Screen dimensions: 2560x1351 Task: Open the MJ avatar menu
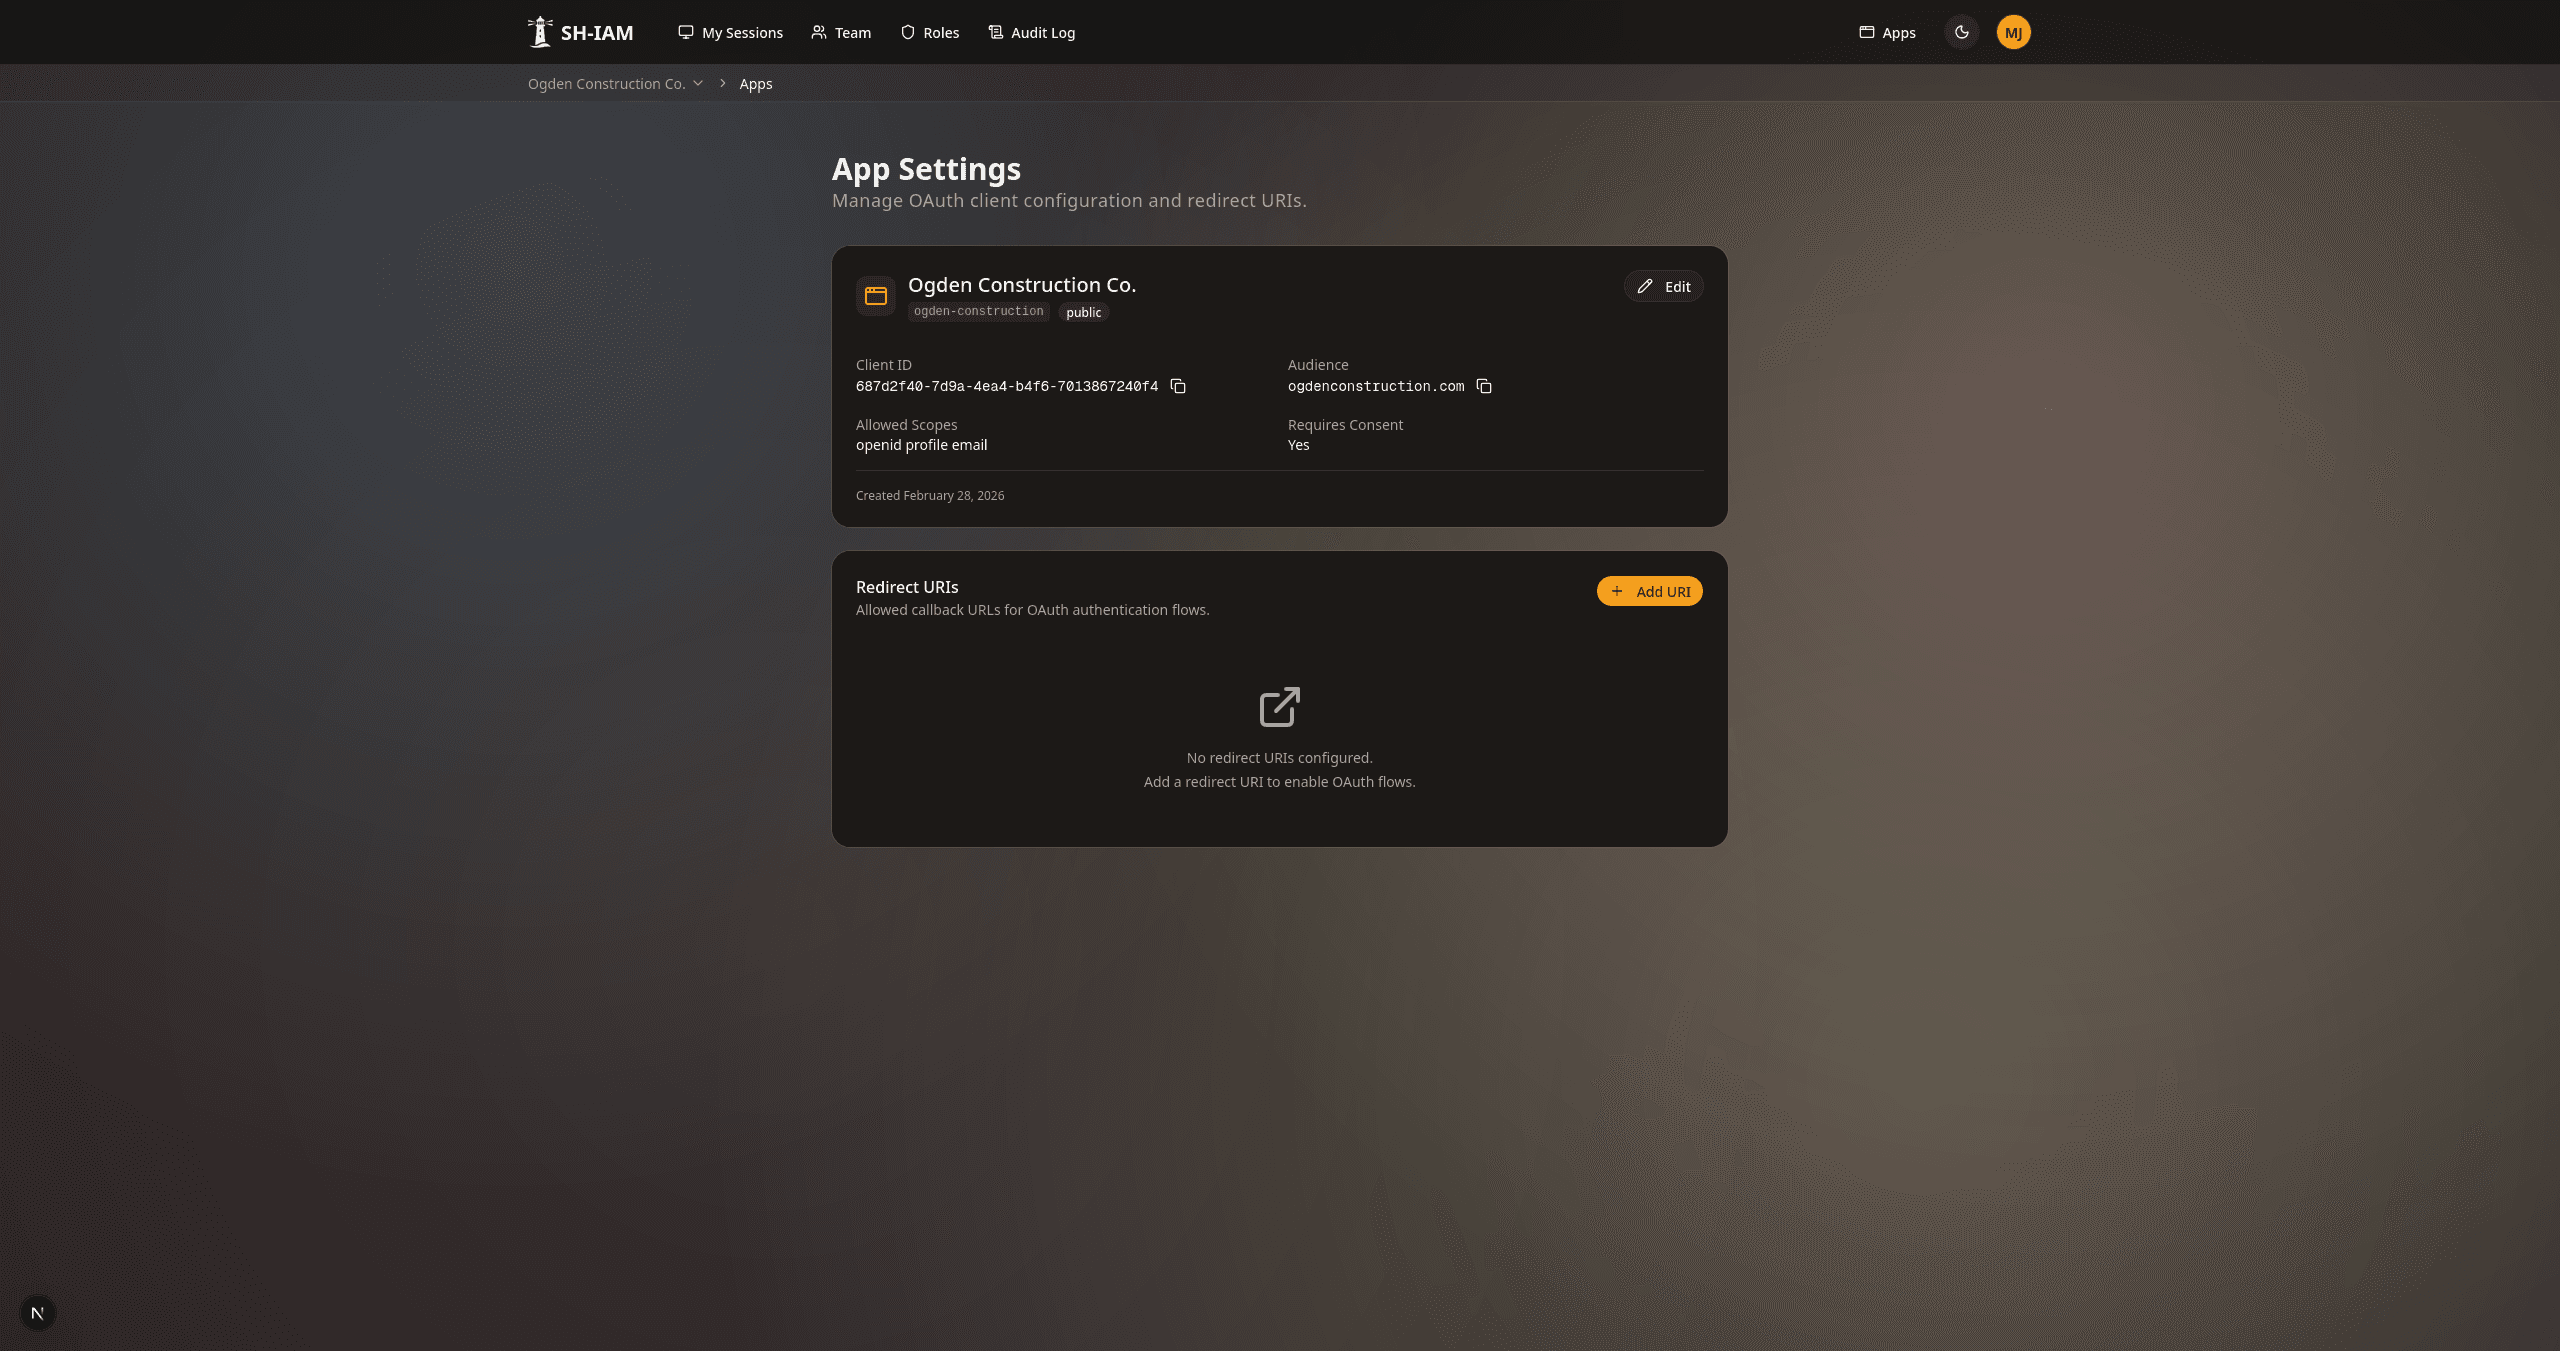tap(2013, 31)
